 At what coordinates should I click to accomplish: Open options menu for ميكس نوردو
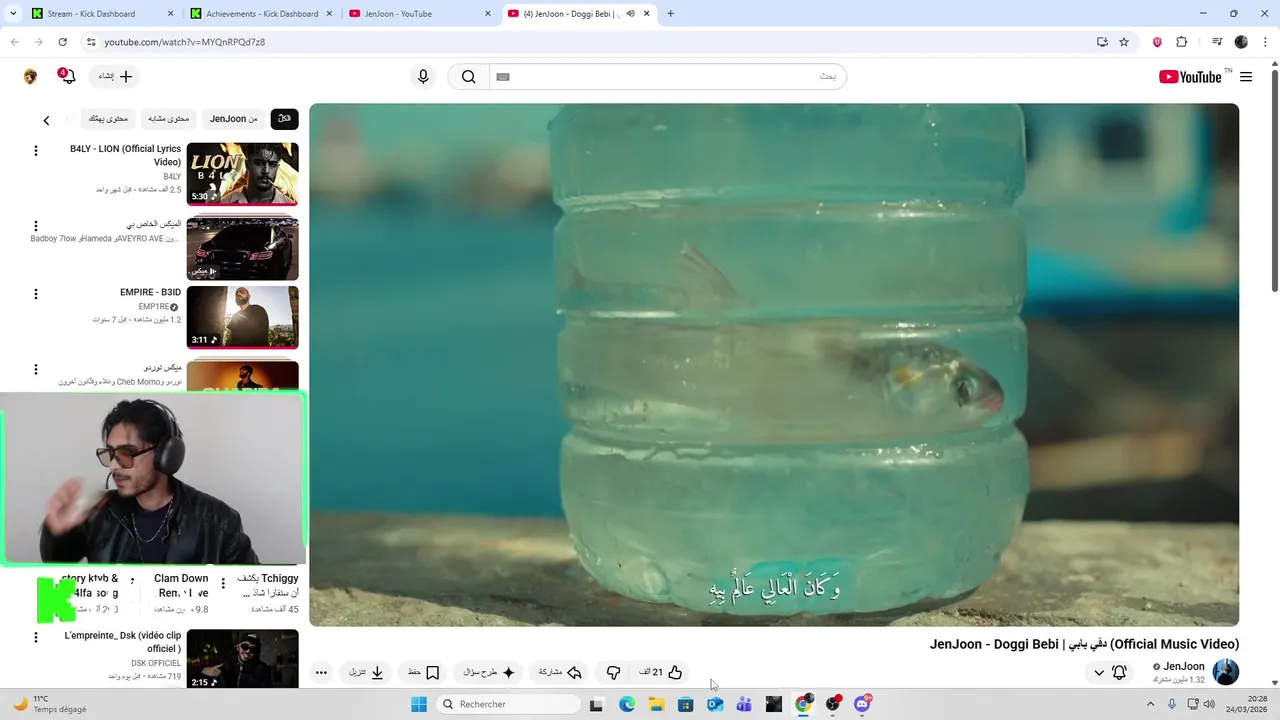(x=36, y=370)
